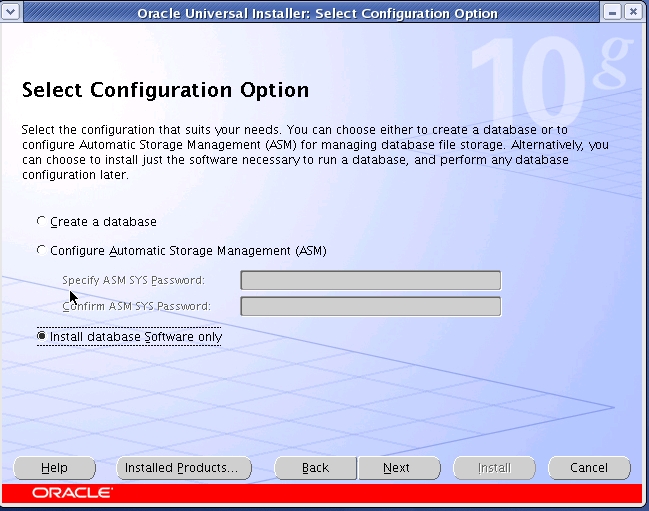Cancel the Oracle installation
Viewport: 649px width, 511px height.
coord(589,468)
